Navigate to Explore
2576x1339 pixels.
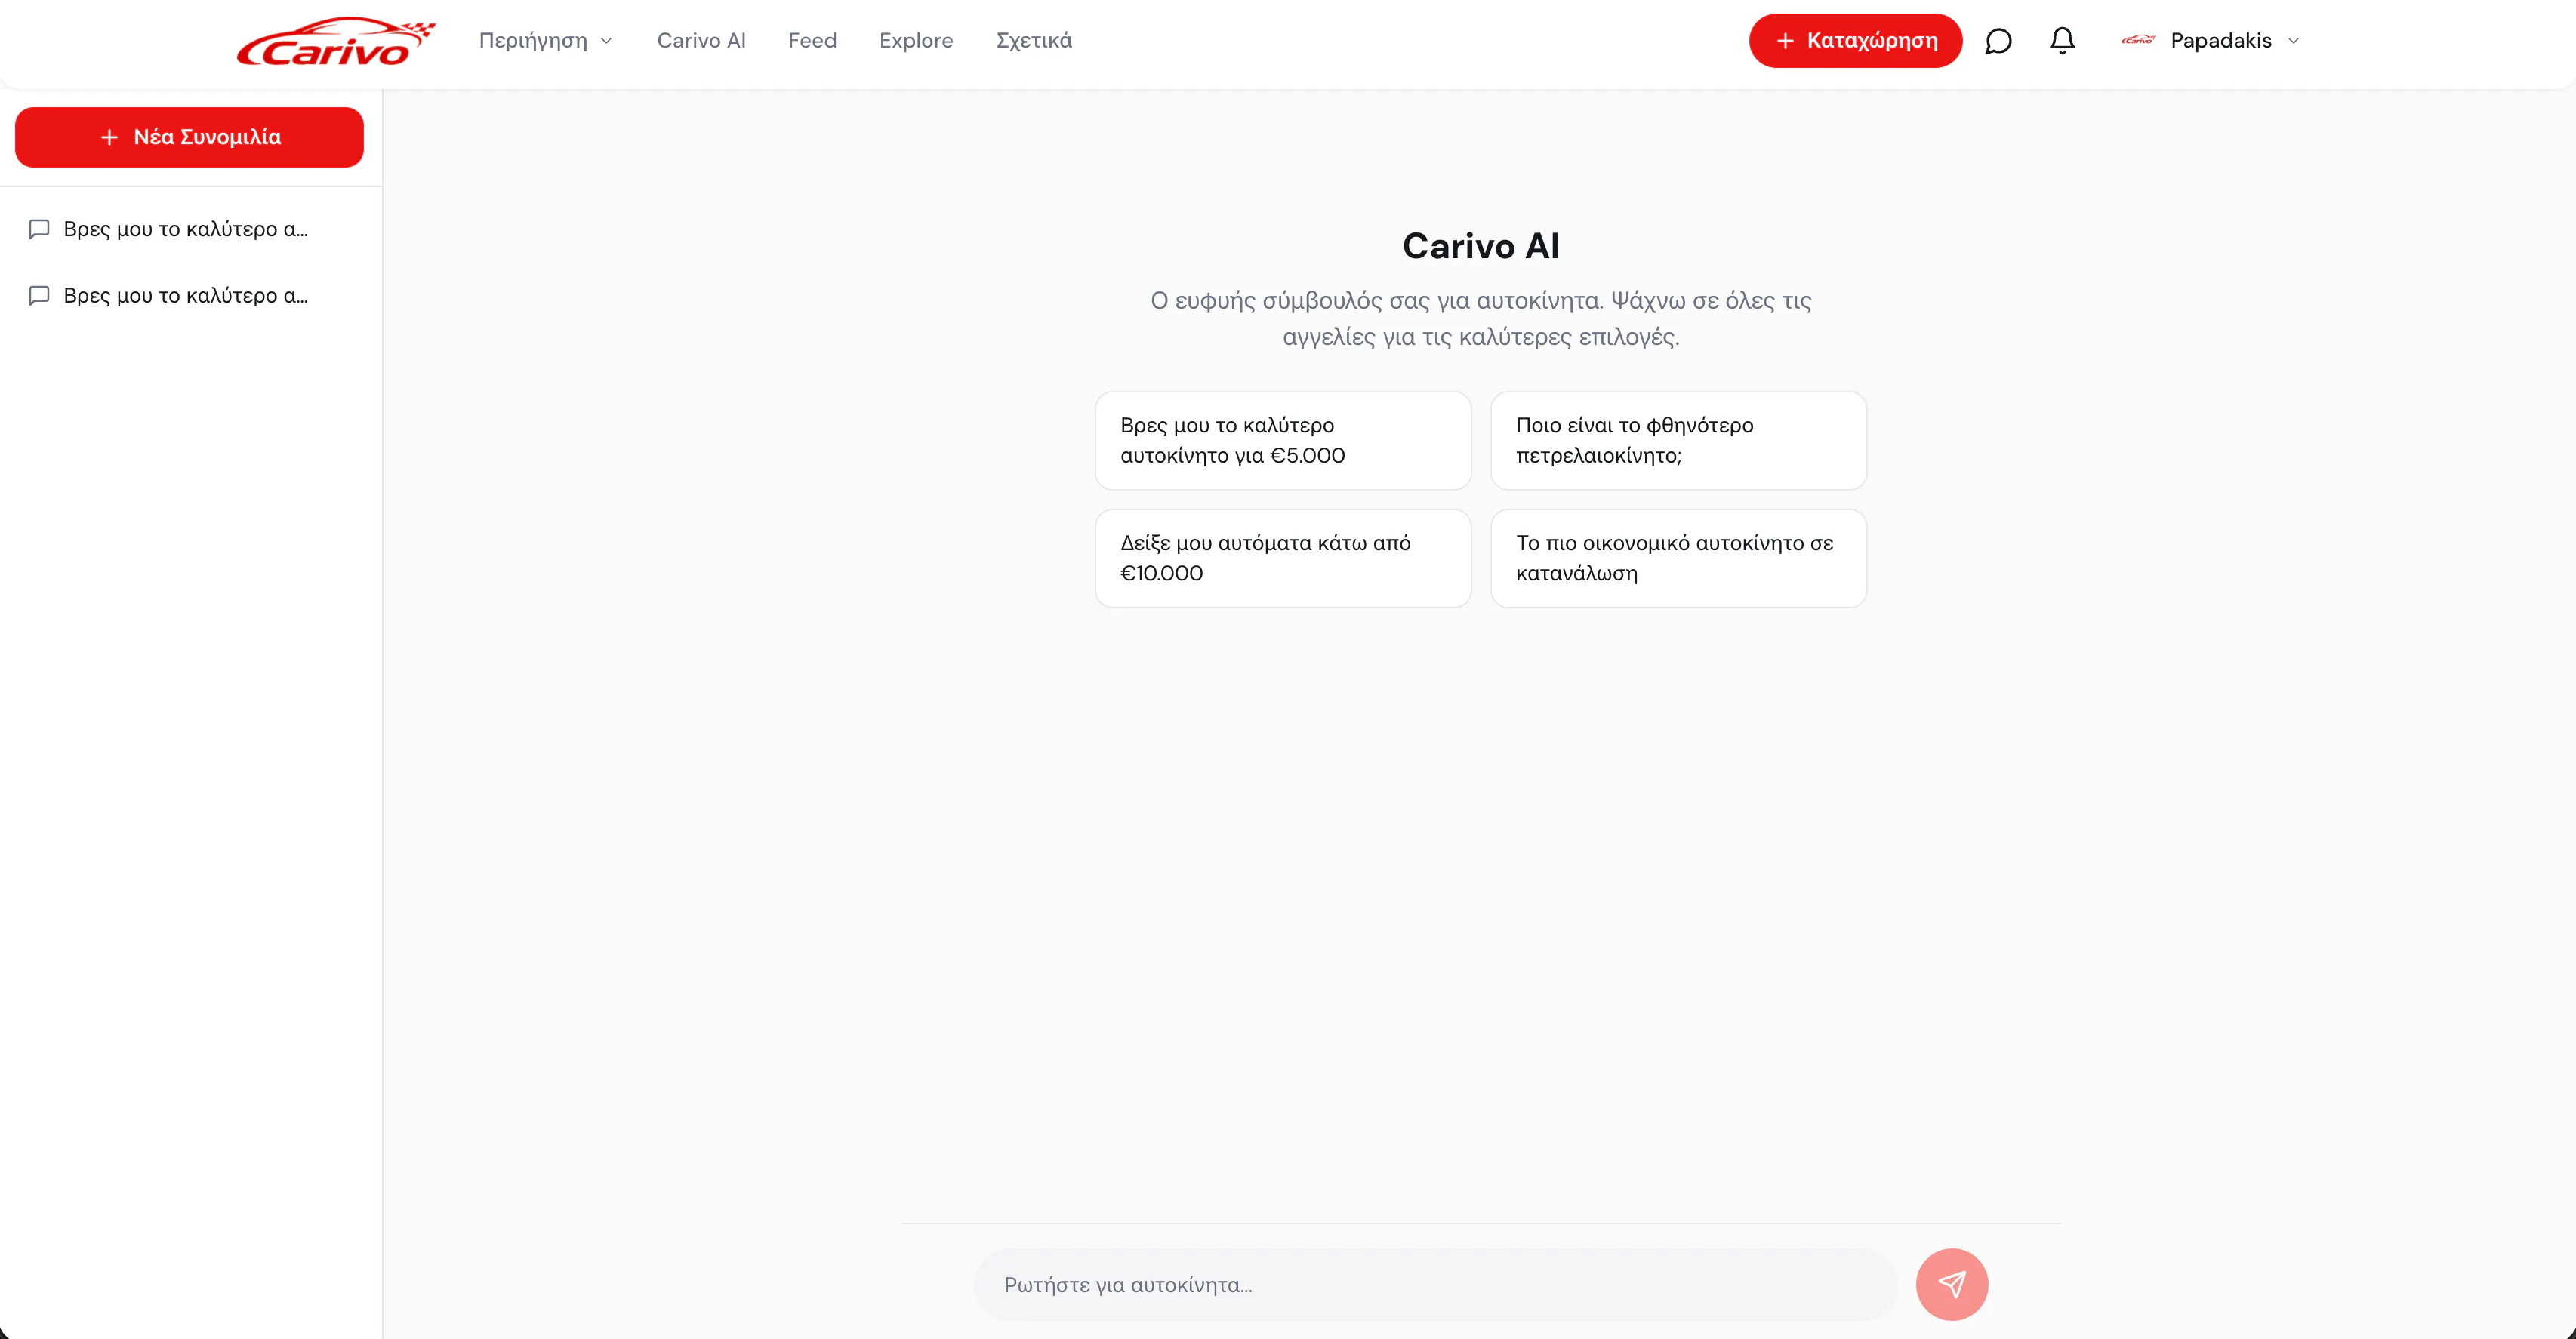tap(916, 41)
